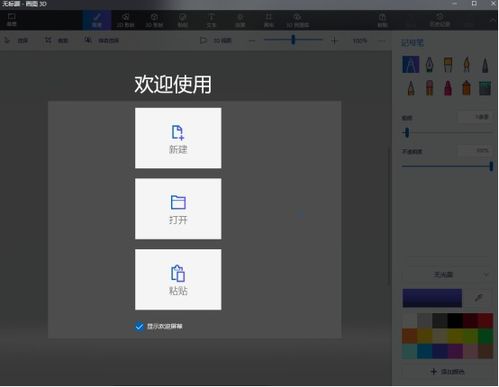
Task: Open the Menu tab at top-left
Action: click(x=12, y=20)
